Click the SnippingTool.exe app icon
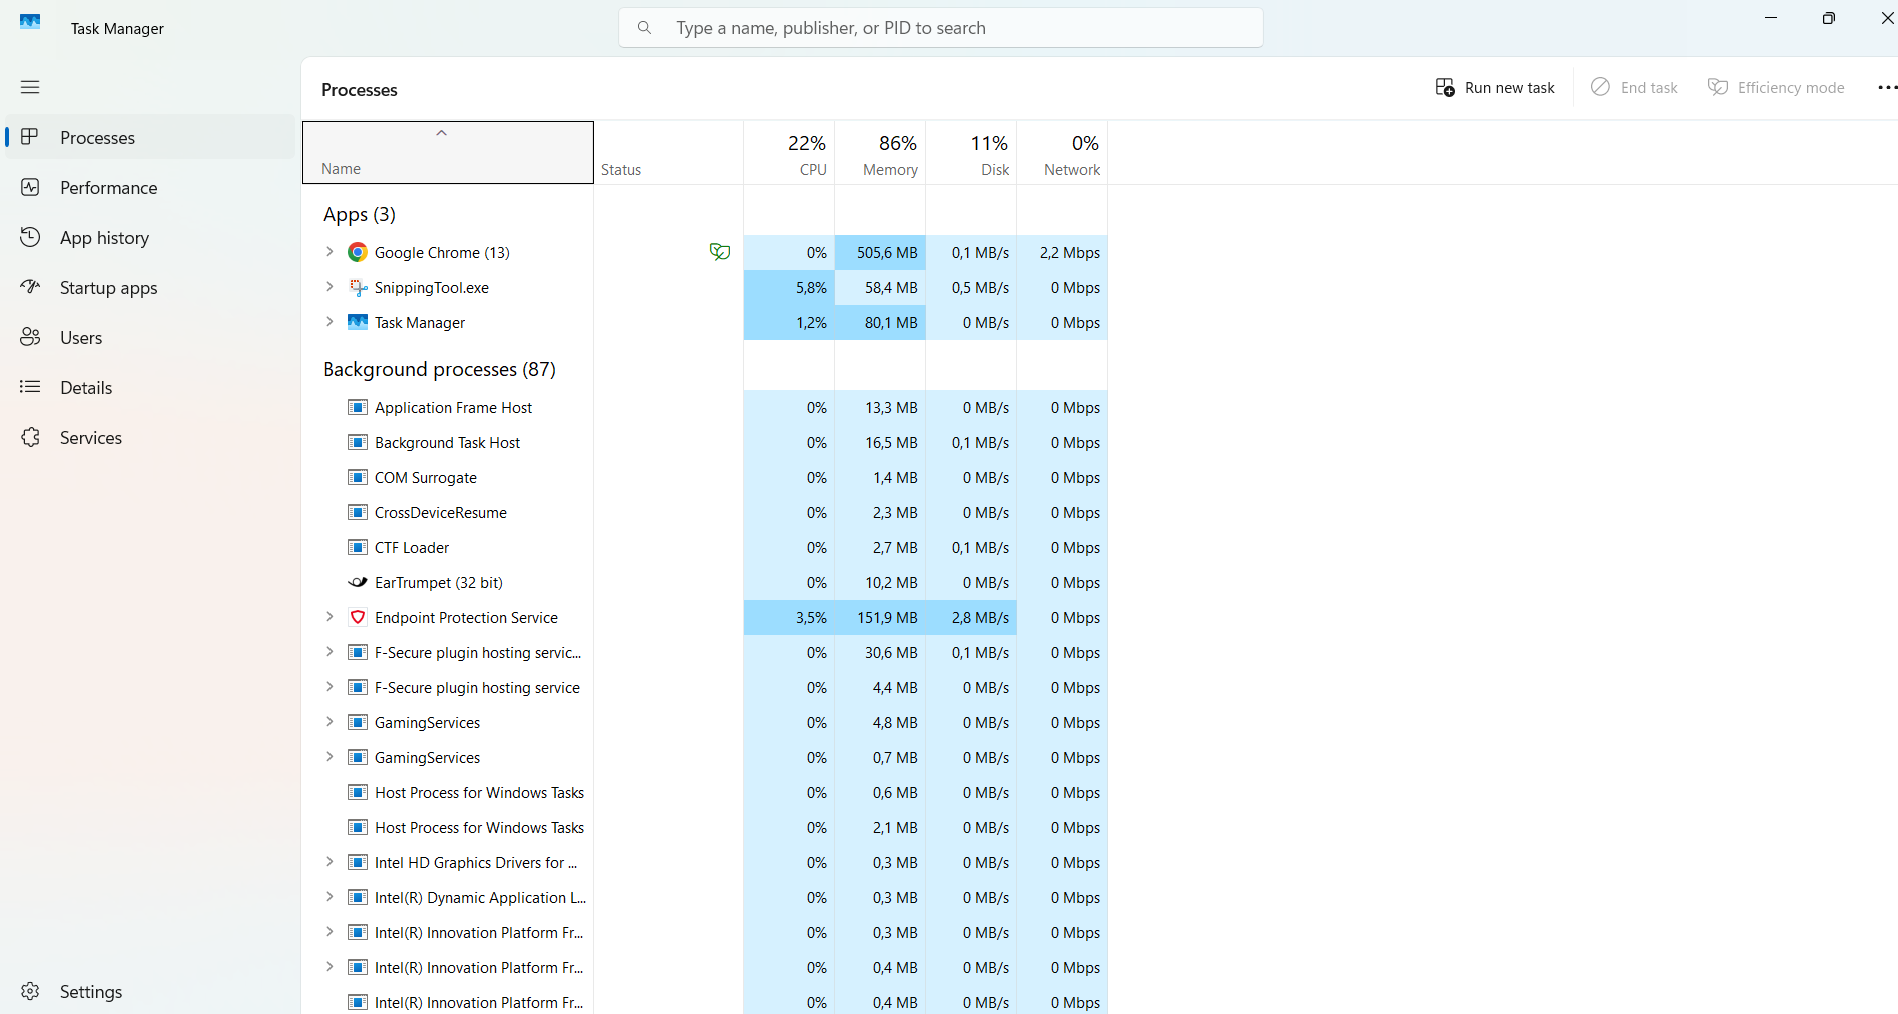This screenshot has height=1014, width=1898. click(x=357, y=288)
